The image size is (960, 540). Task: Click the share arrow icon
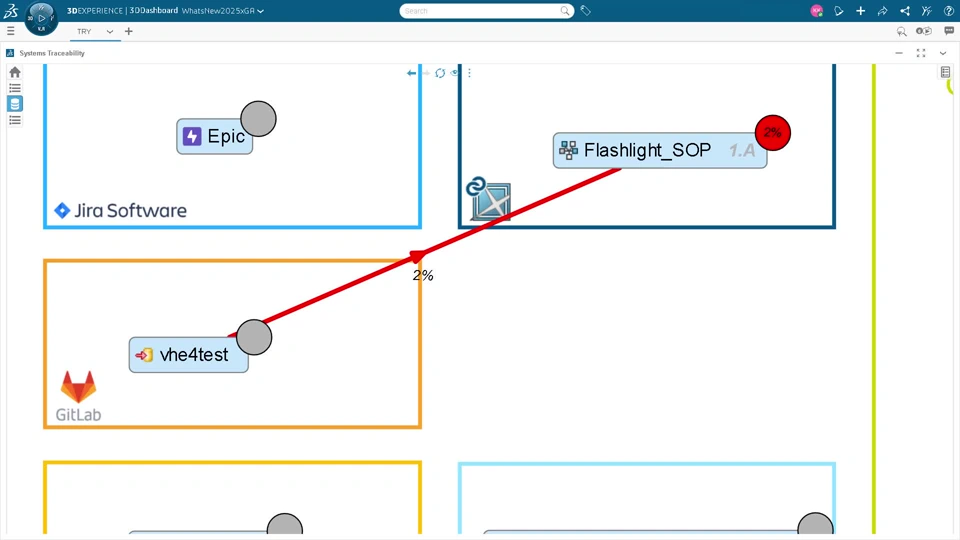coord(882,10)
